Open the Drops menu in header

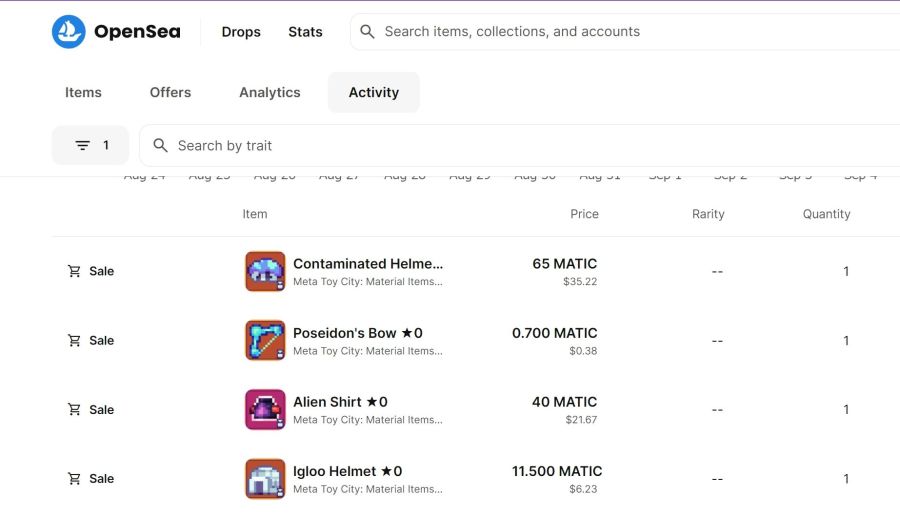(241, 32)
